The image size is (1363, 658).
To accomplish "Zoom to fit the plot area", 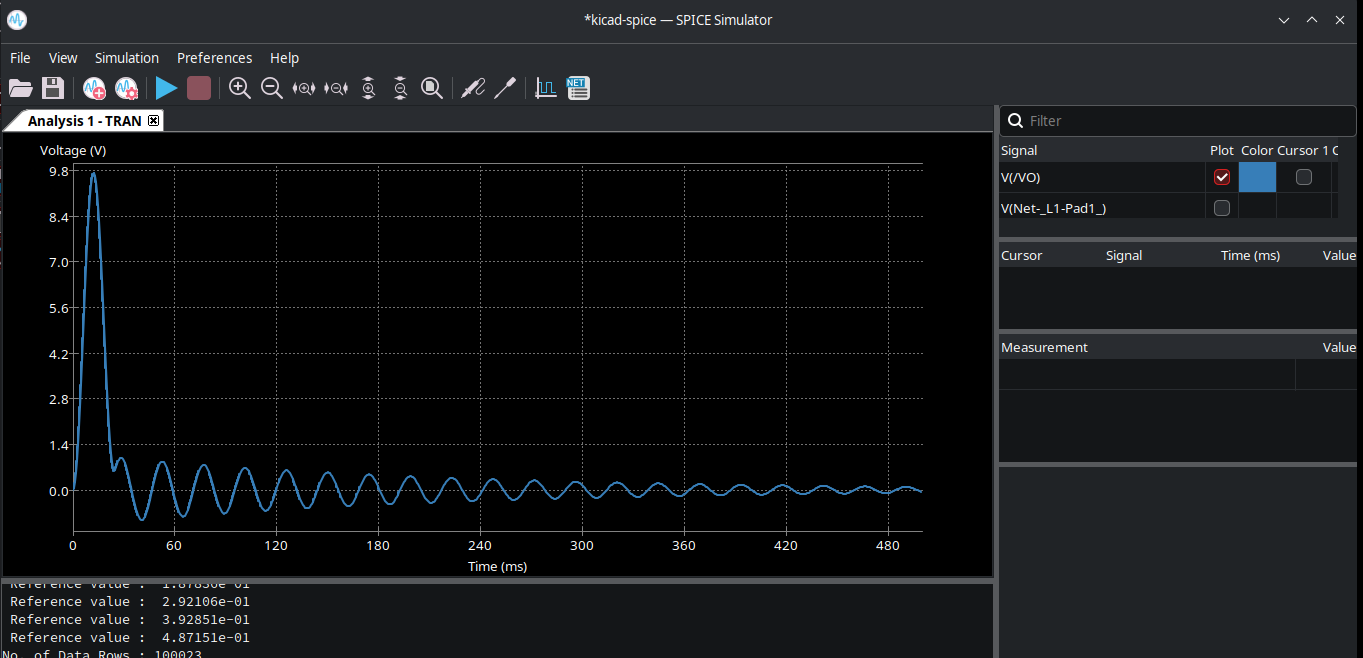I will 432,88.
